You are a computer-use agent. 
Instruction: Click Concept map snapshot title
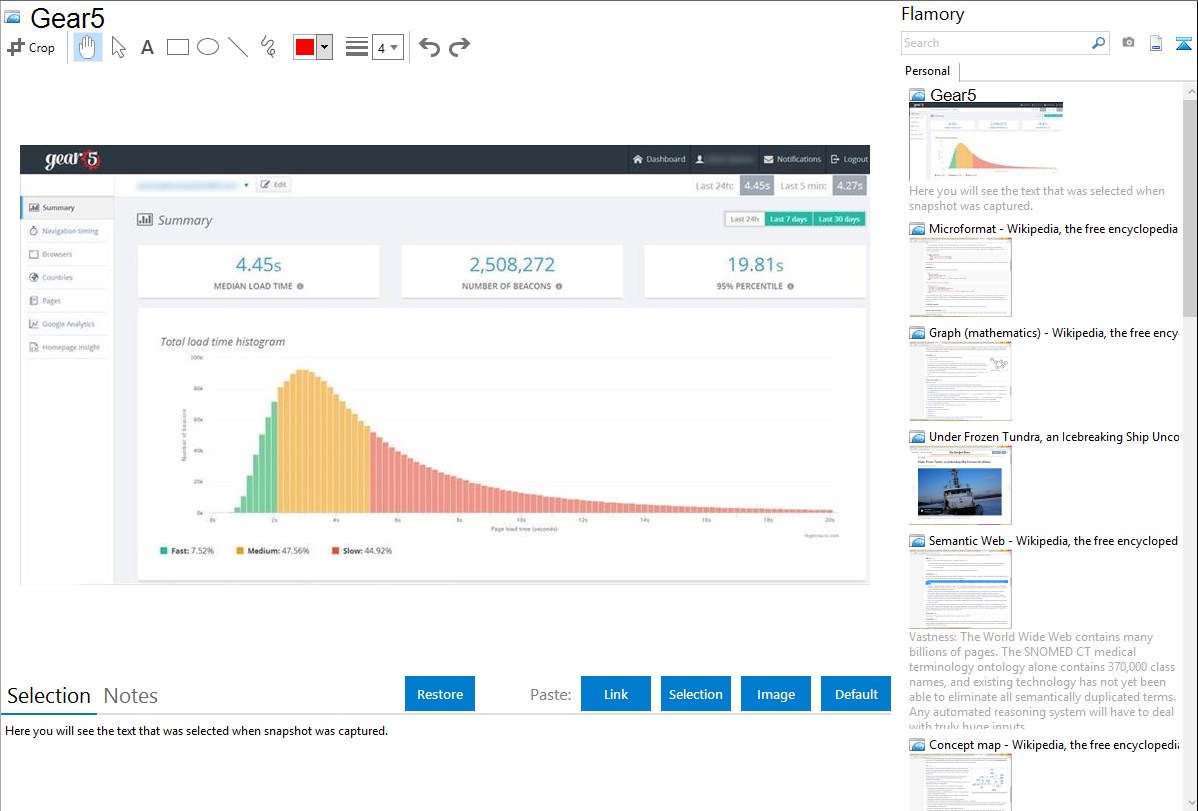coord(1054,744)
